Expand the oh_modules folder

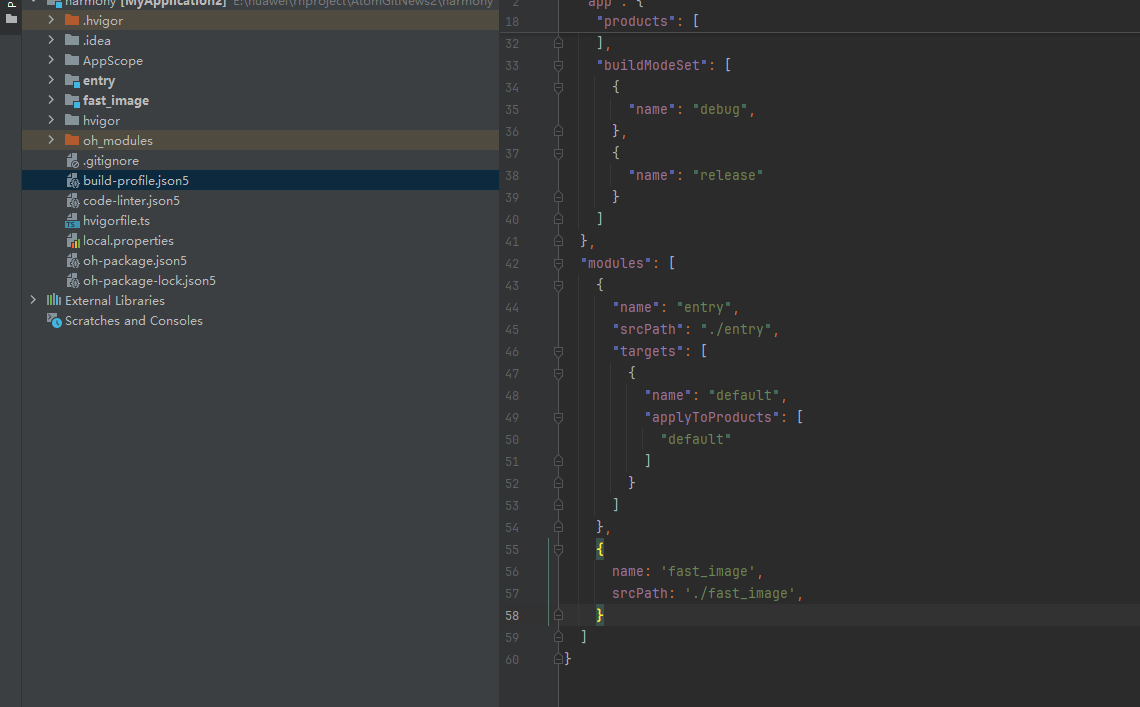pyautogui.click(x=51, y=140)
